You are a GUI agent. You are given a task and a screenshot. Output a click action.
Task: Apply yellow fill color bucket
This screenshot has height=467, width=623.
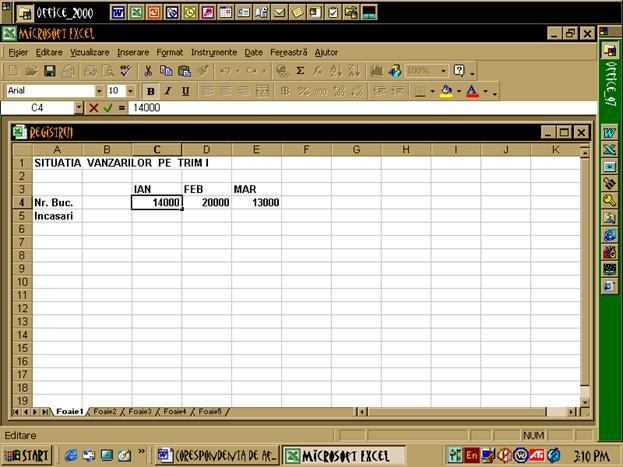pos(446,91)
